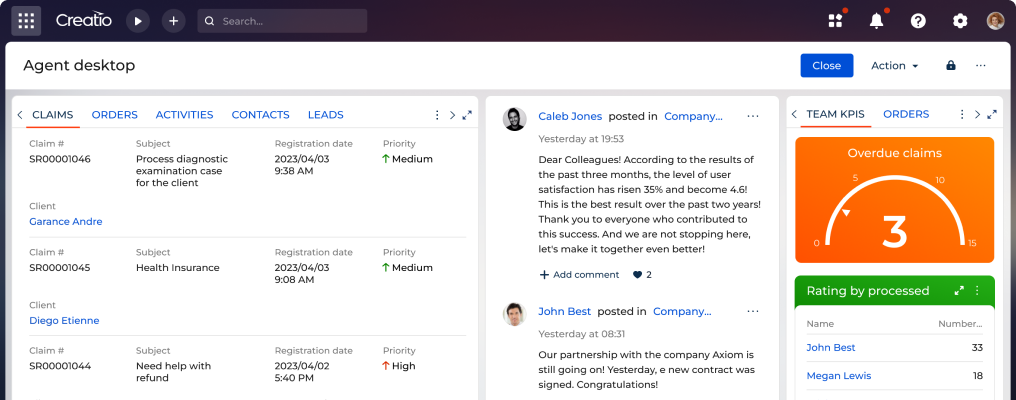
Task: Expand Rating by processed widget
Action: click(959, 291)
